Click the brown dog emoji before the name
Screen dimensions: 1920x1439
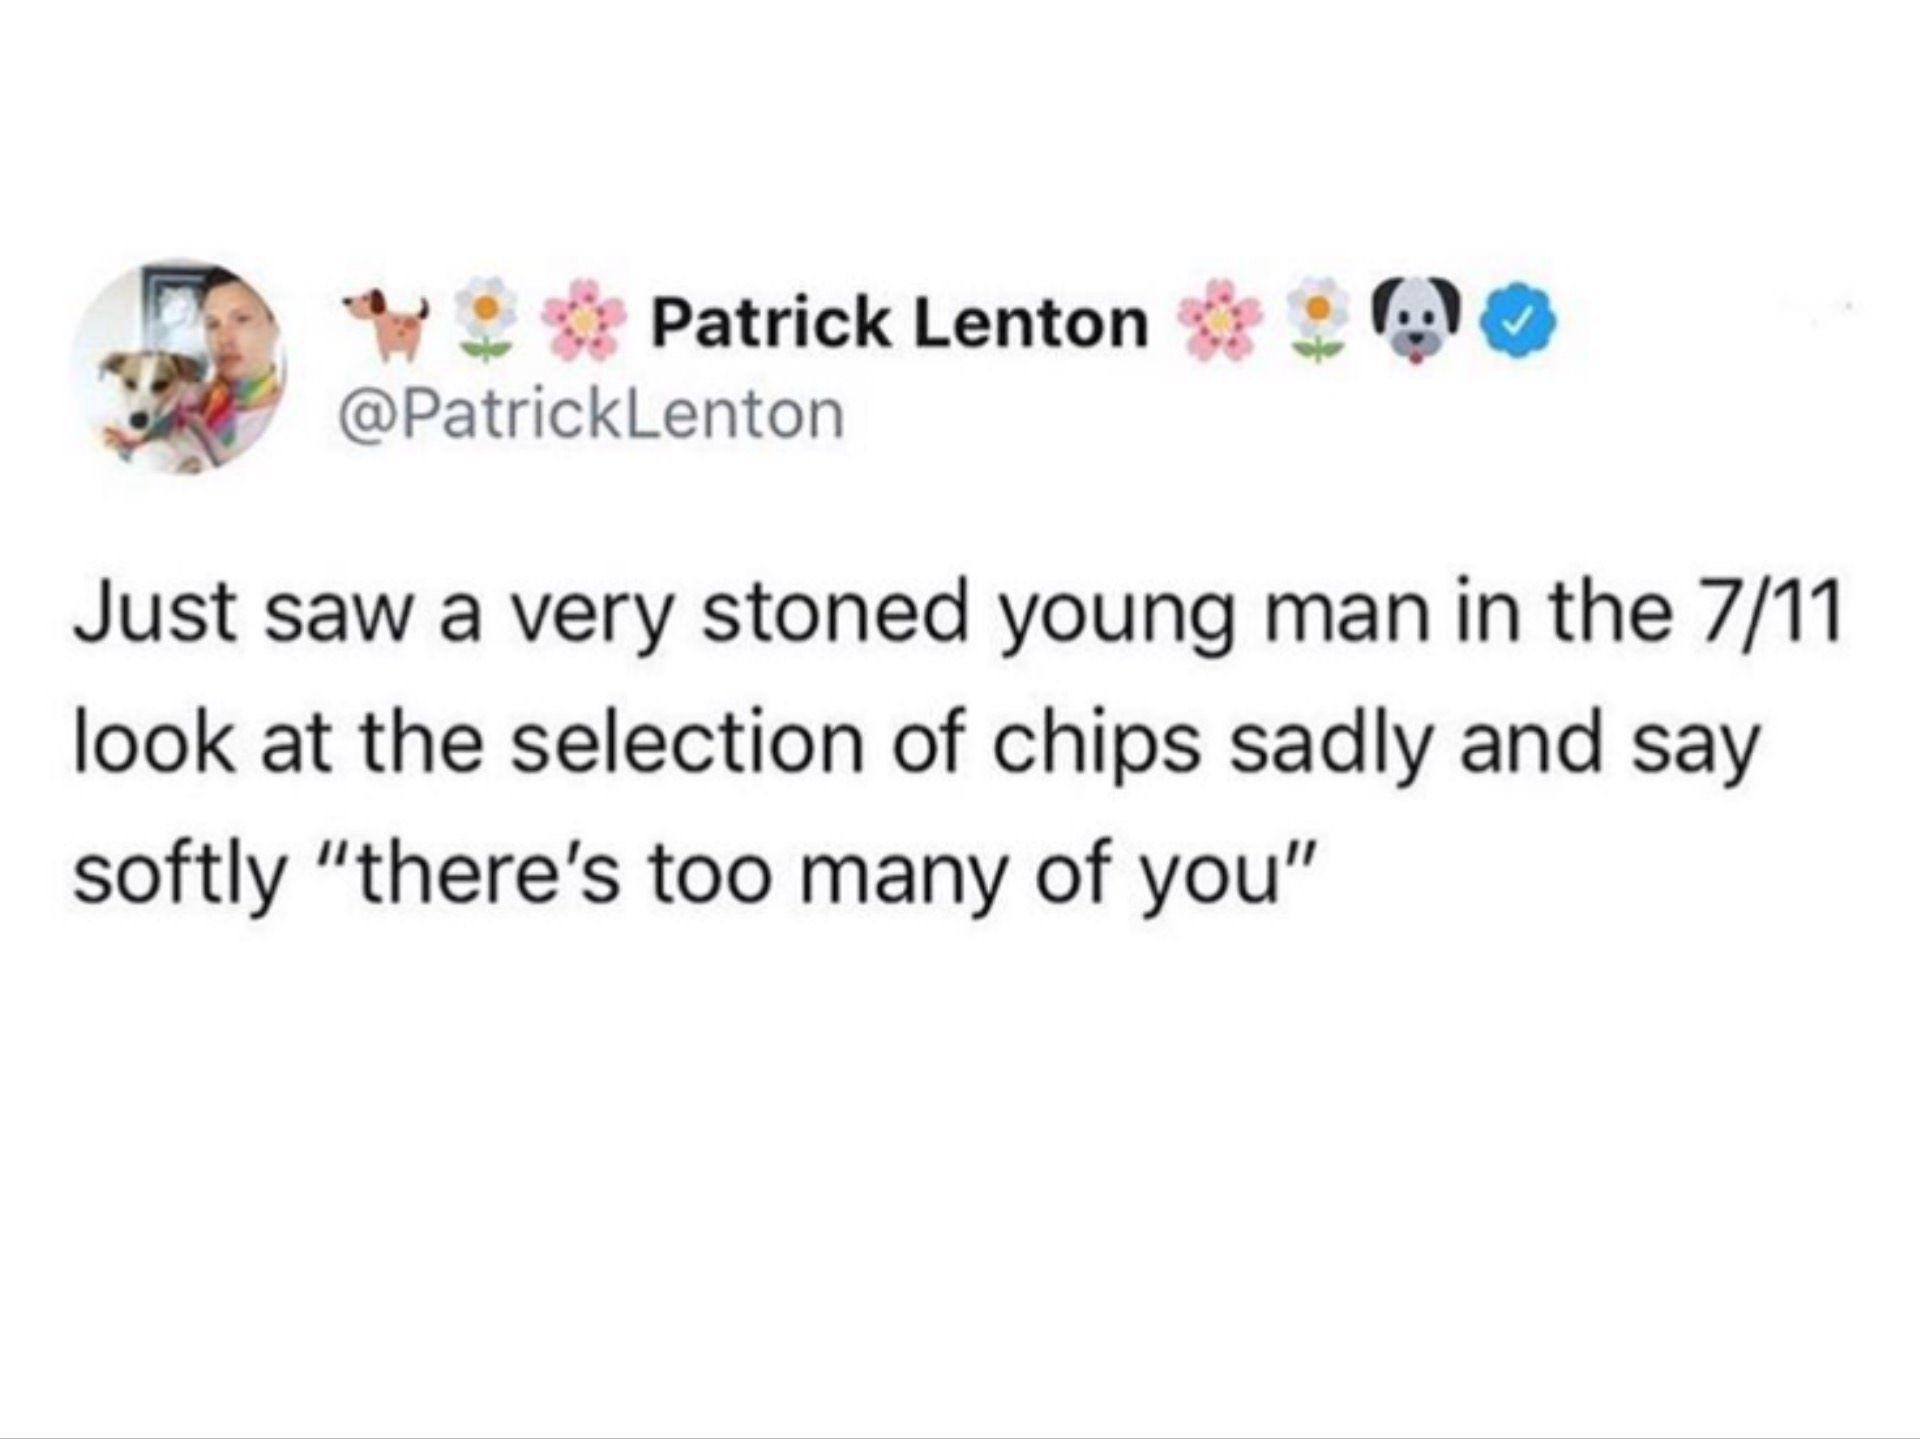coord(384,324)
